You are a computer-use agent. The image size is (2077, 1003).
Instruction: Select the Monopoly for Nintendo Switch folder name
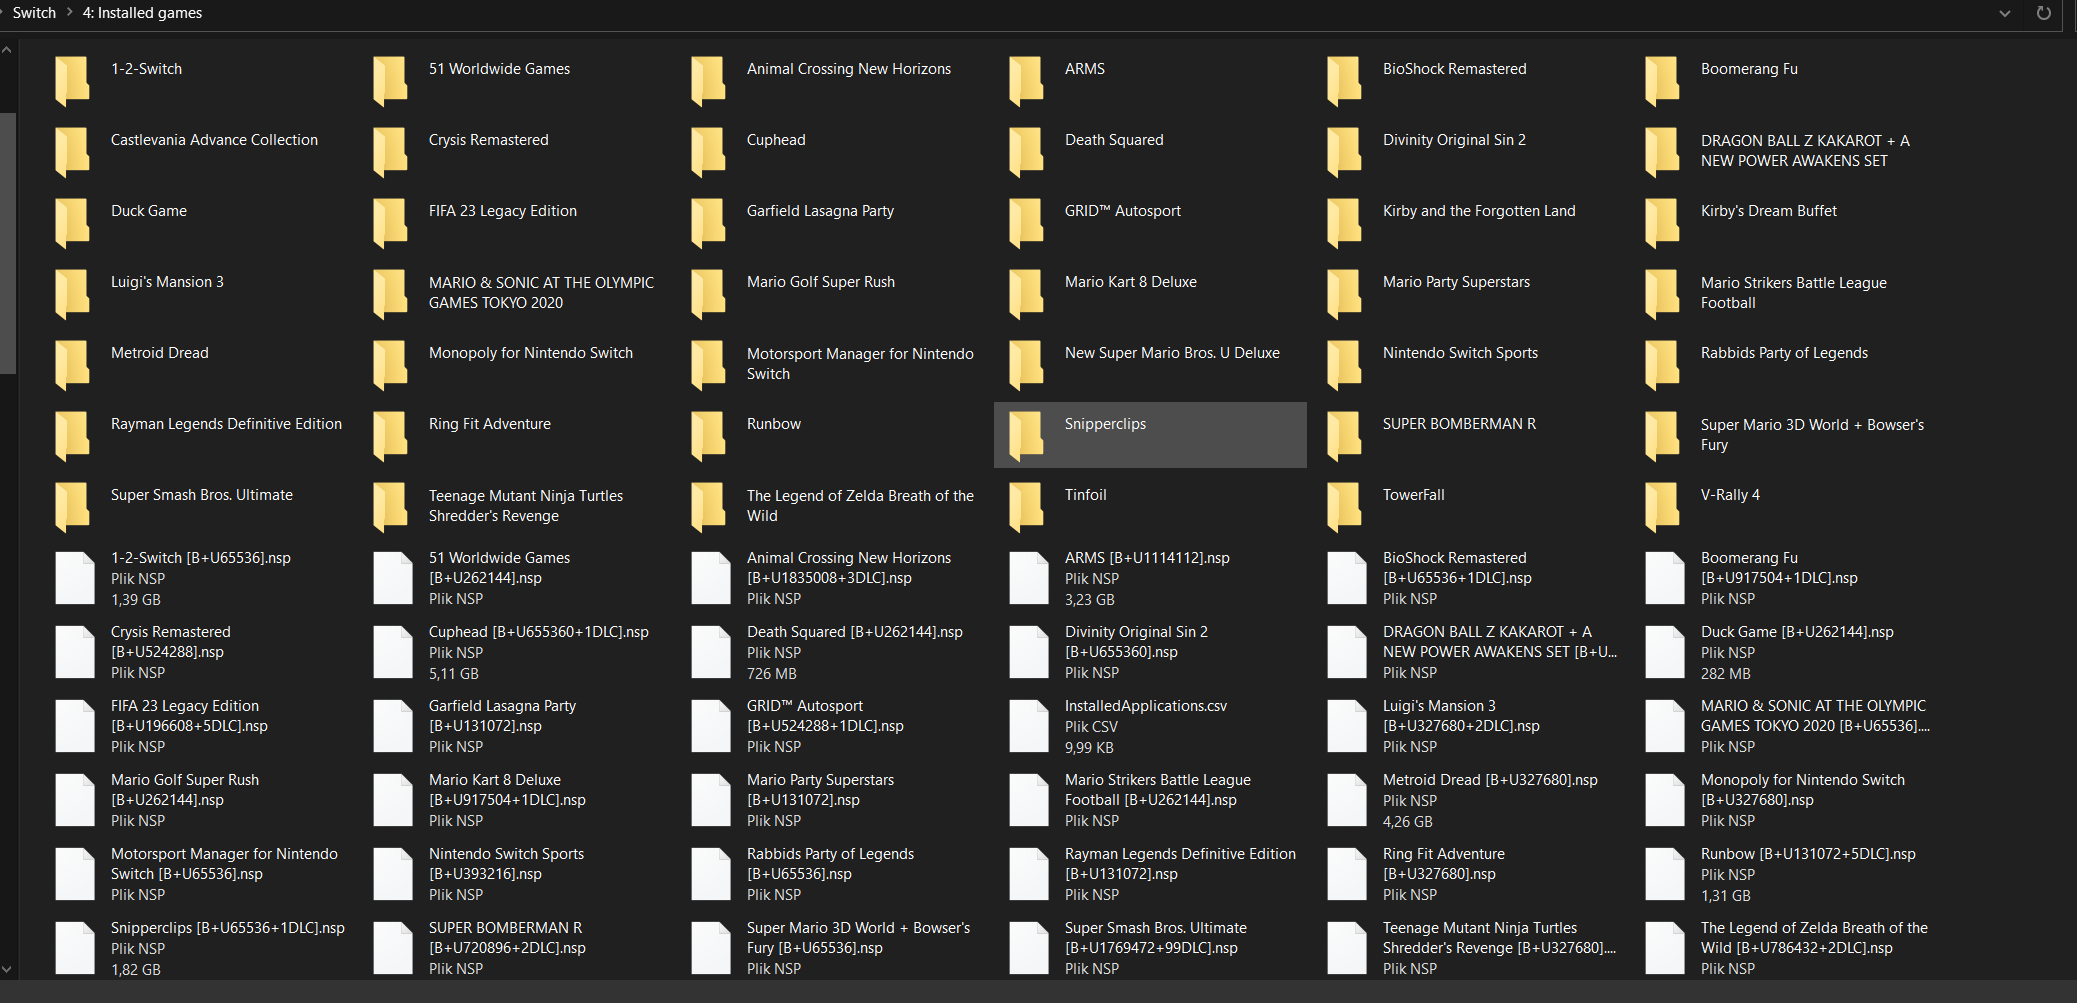click(530, 353)
